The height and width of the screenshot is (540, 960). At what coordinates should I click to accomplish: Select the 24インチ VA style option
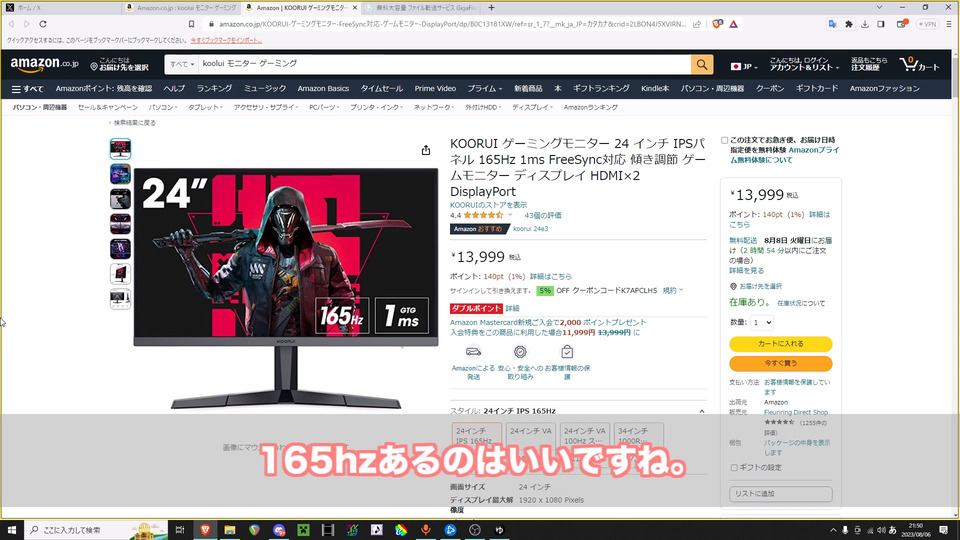pos(530,435)
